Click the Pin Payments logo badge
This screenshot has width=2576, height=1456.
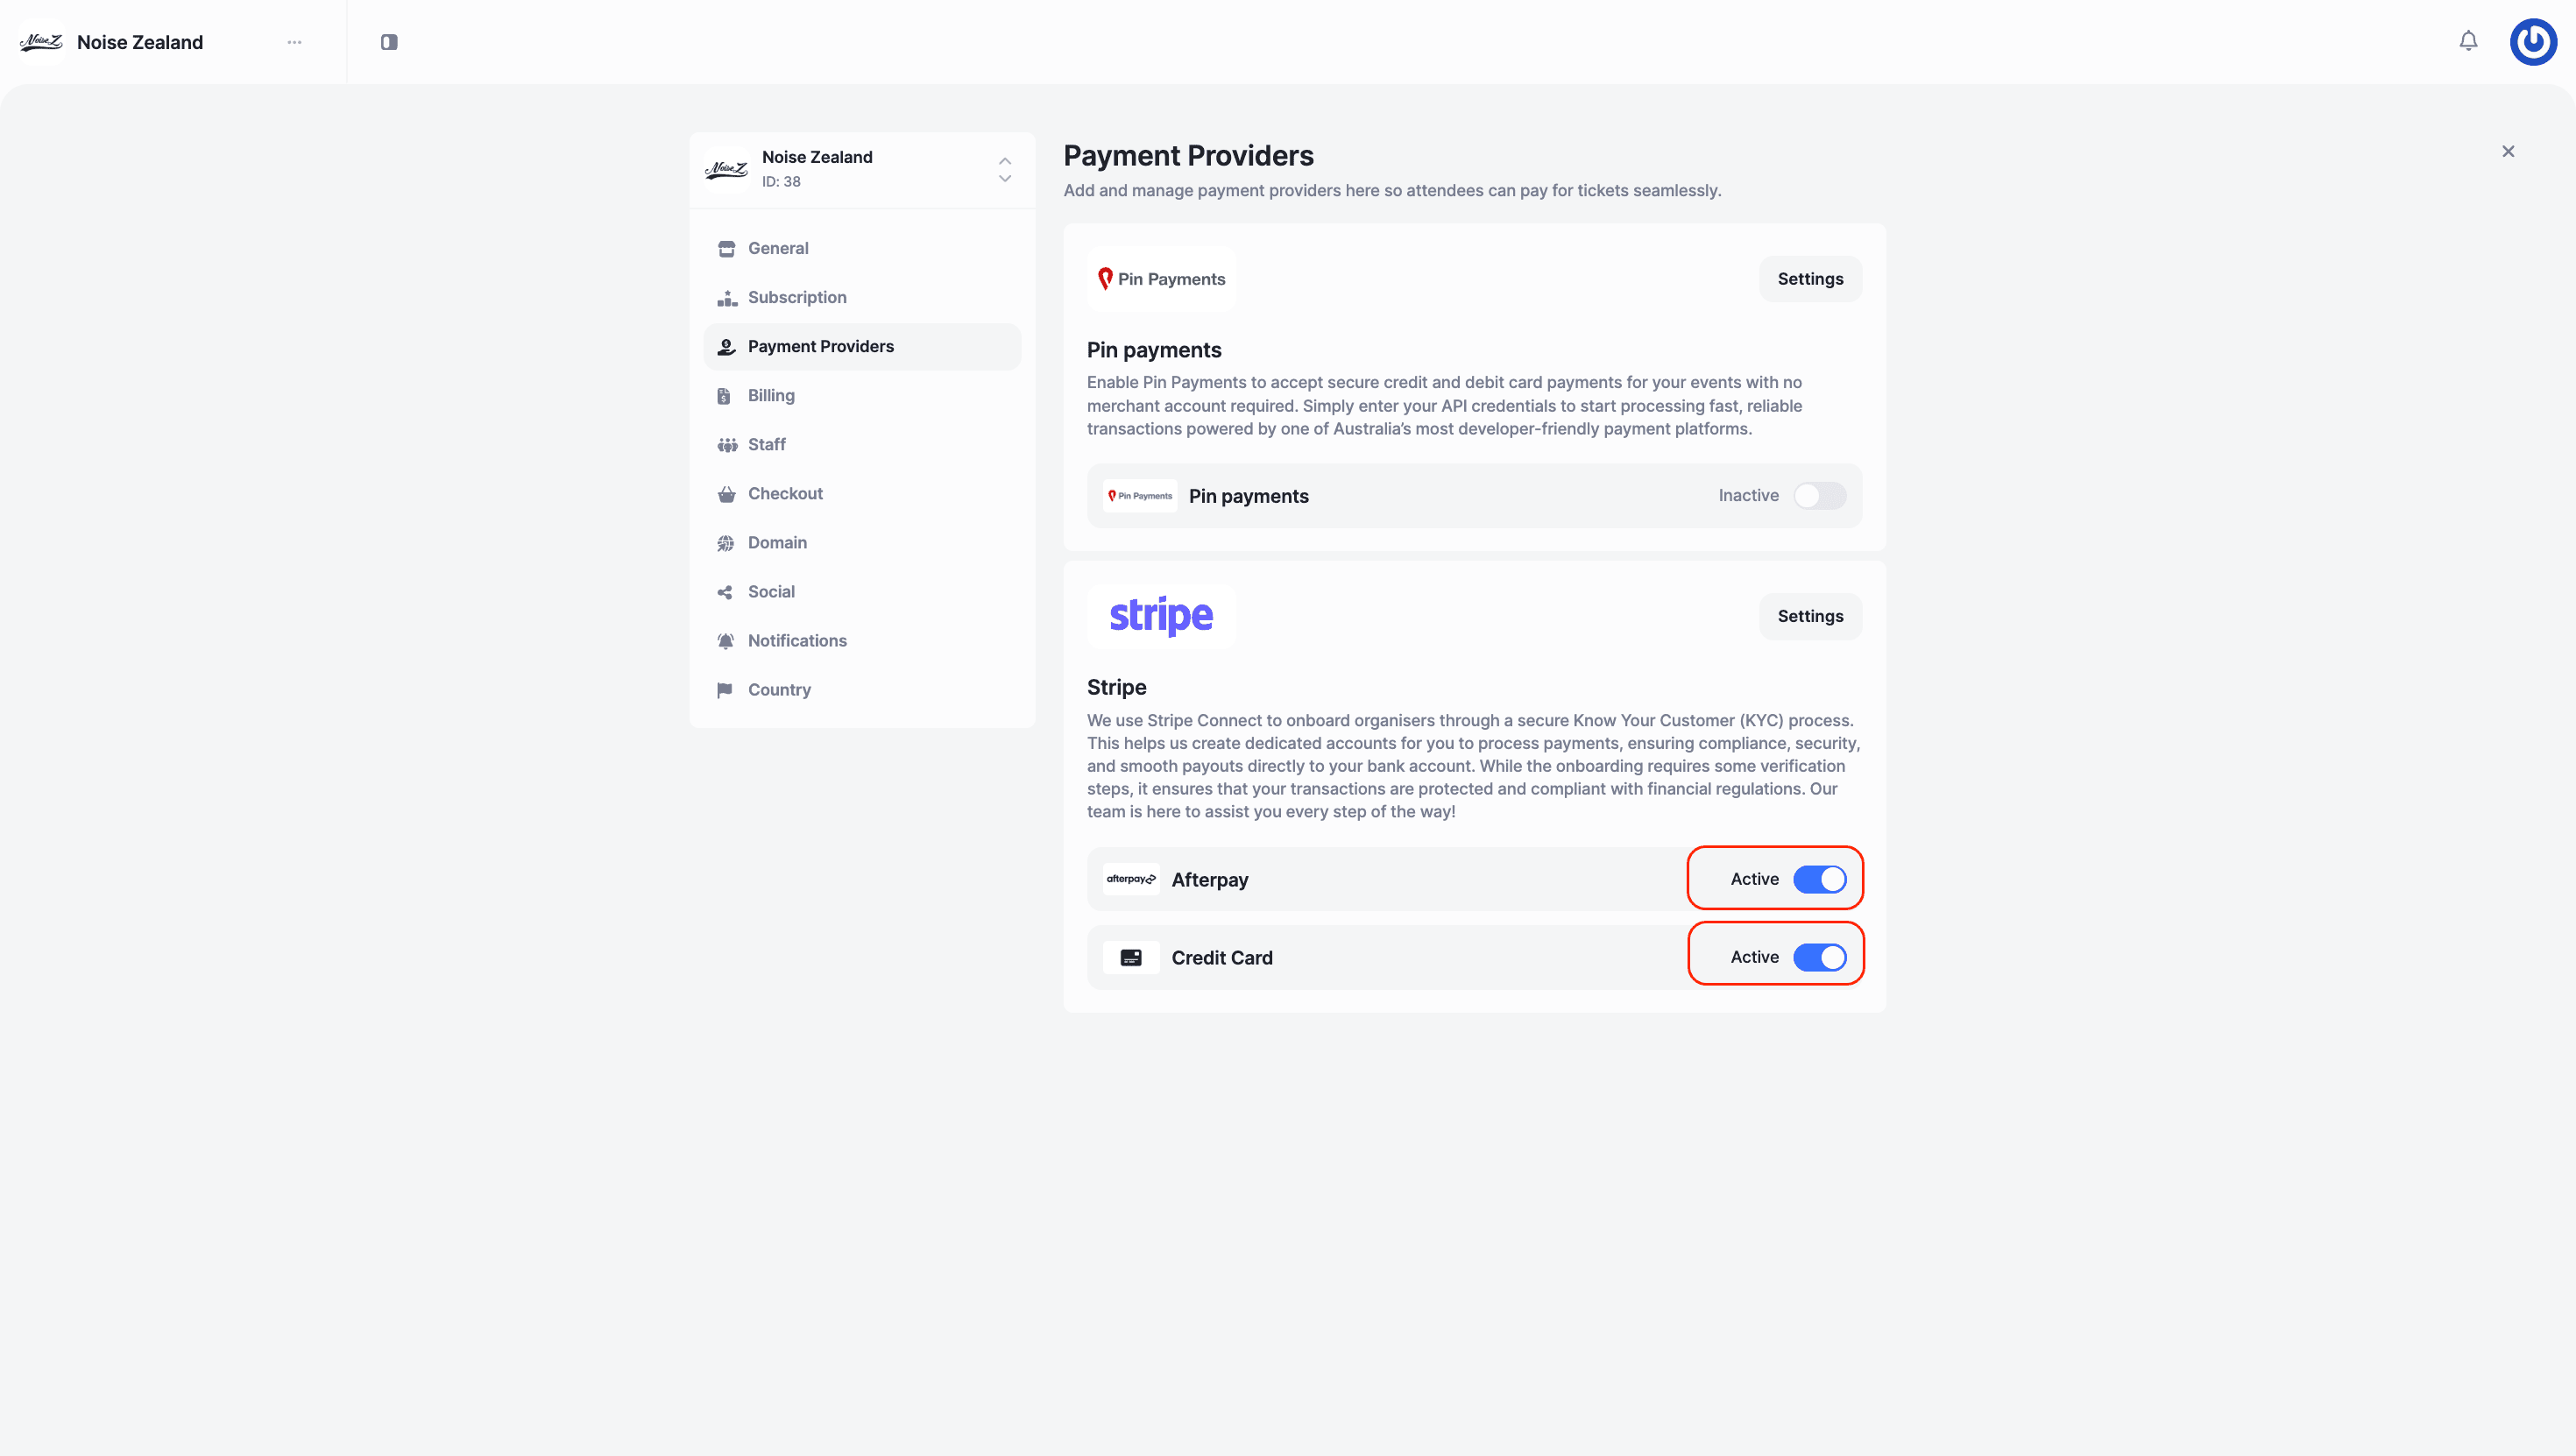[x=1161, y=279]
